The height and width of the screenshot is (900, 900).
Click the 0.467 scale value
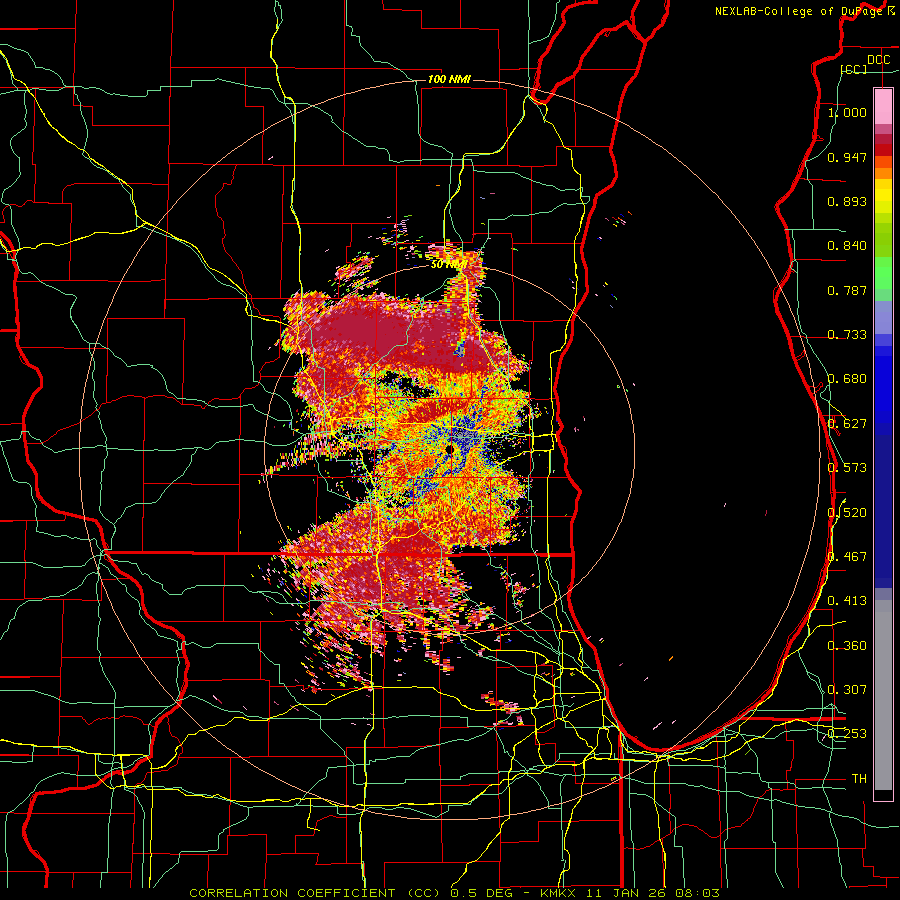click(847, 556)
